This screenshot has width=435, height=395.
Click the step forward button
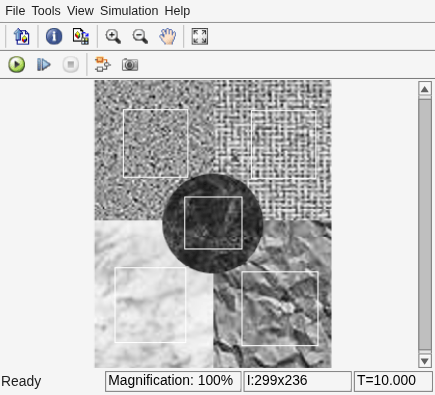pos(43,64)
